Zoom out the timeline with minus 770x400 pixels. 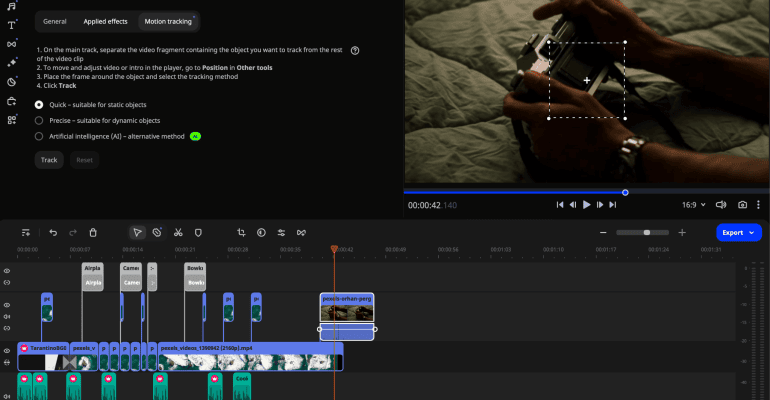[x=603, y=233]
